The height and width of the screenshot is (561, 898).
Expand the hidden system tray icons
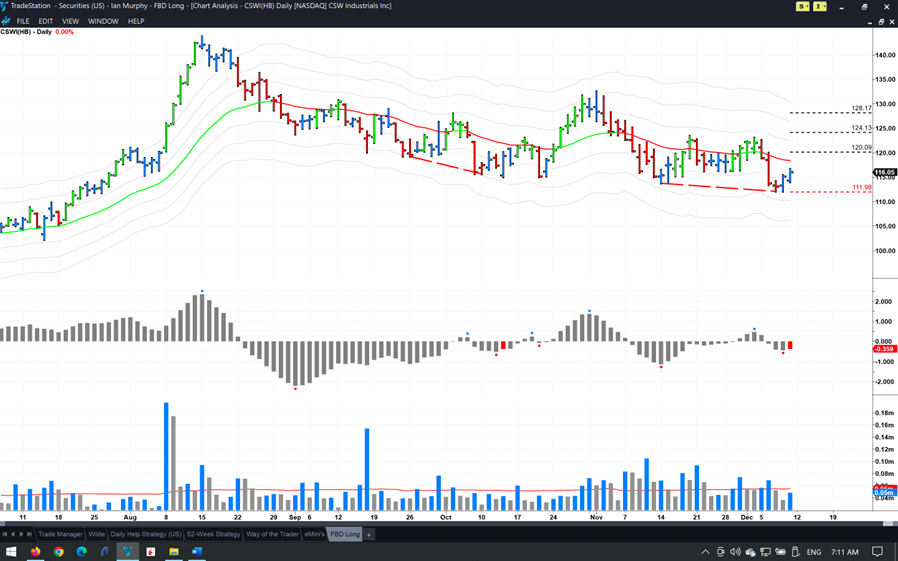coord(705,552)
